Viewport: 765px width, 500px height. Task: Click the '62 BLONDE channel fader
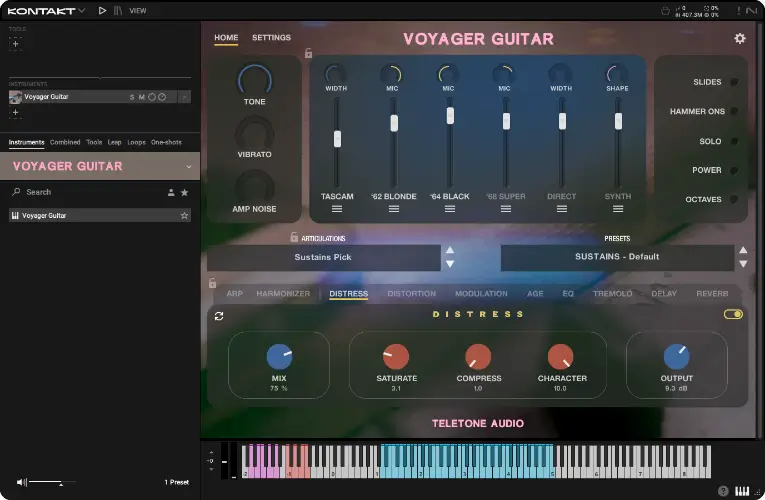click(x=394, y=123)
